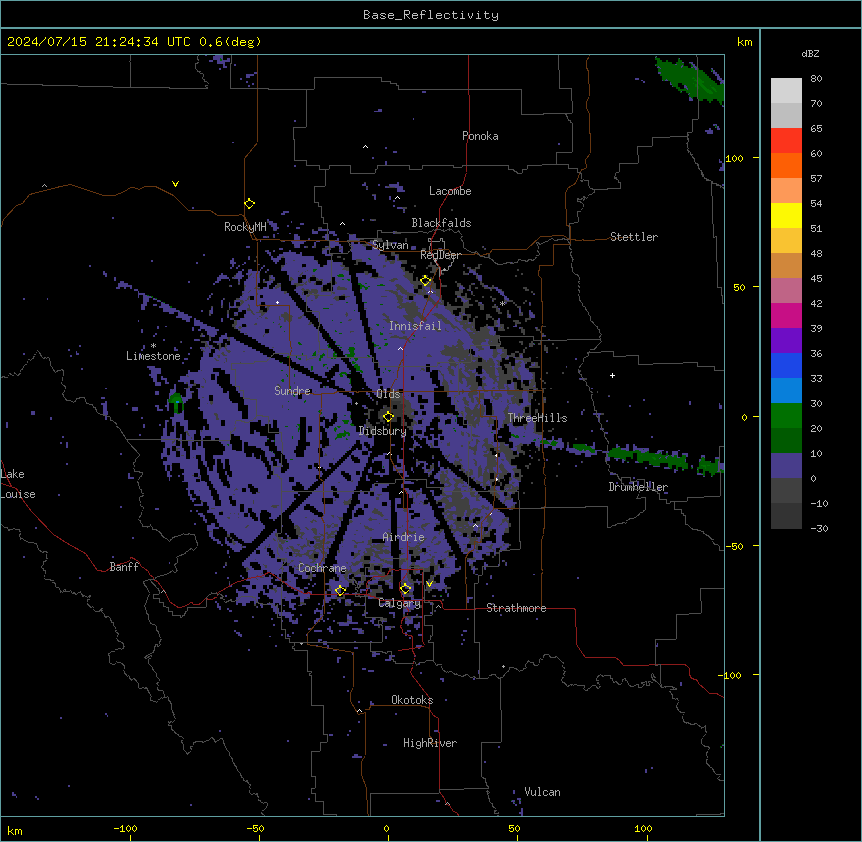Click the yellow radar site marker near Didsbury
The height and width of the screenshot is (842, 862).
point(388,417)
